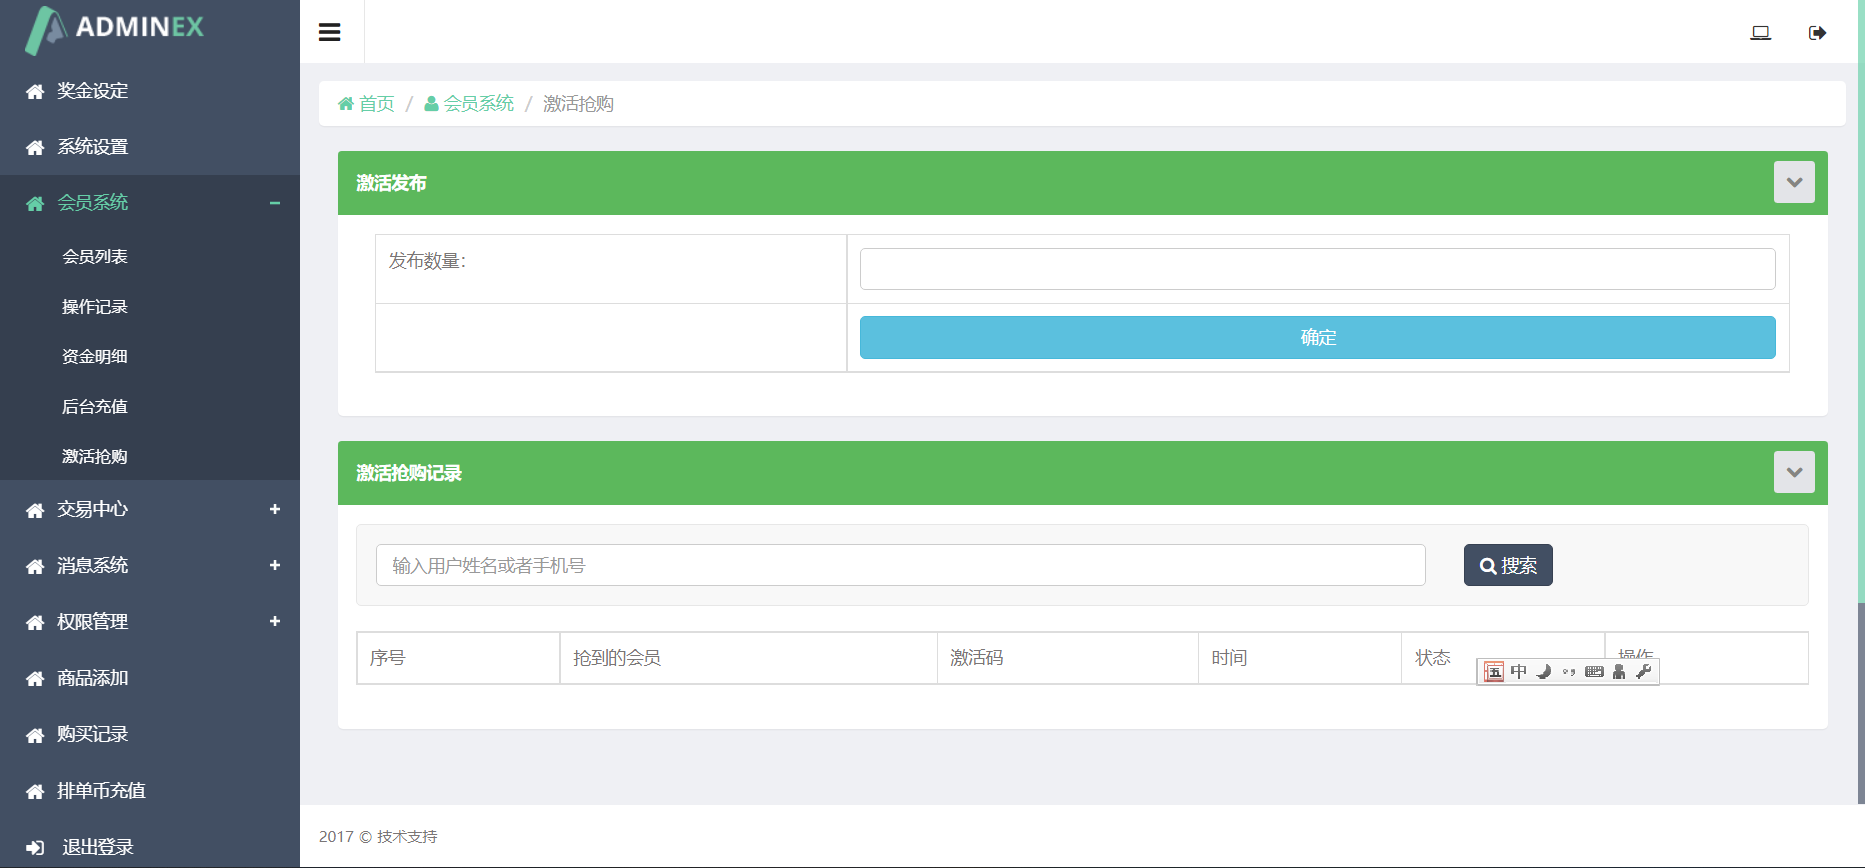Click the 抢到的会员 column header
Image resolution: width=1865 pixels, height=868 pixels.
click(617, 658)
